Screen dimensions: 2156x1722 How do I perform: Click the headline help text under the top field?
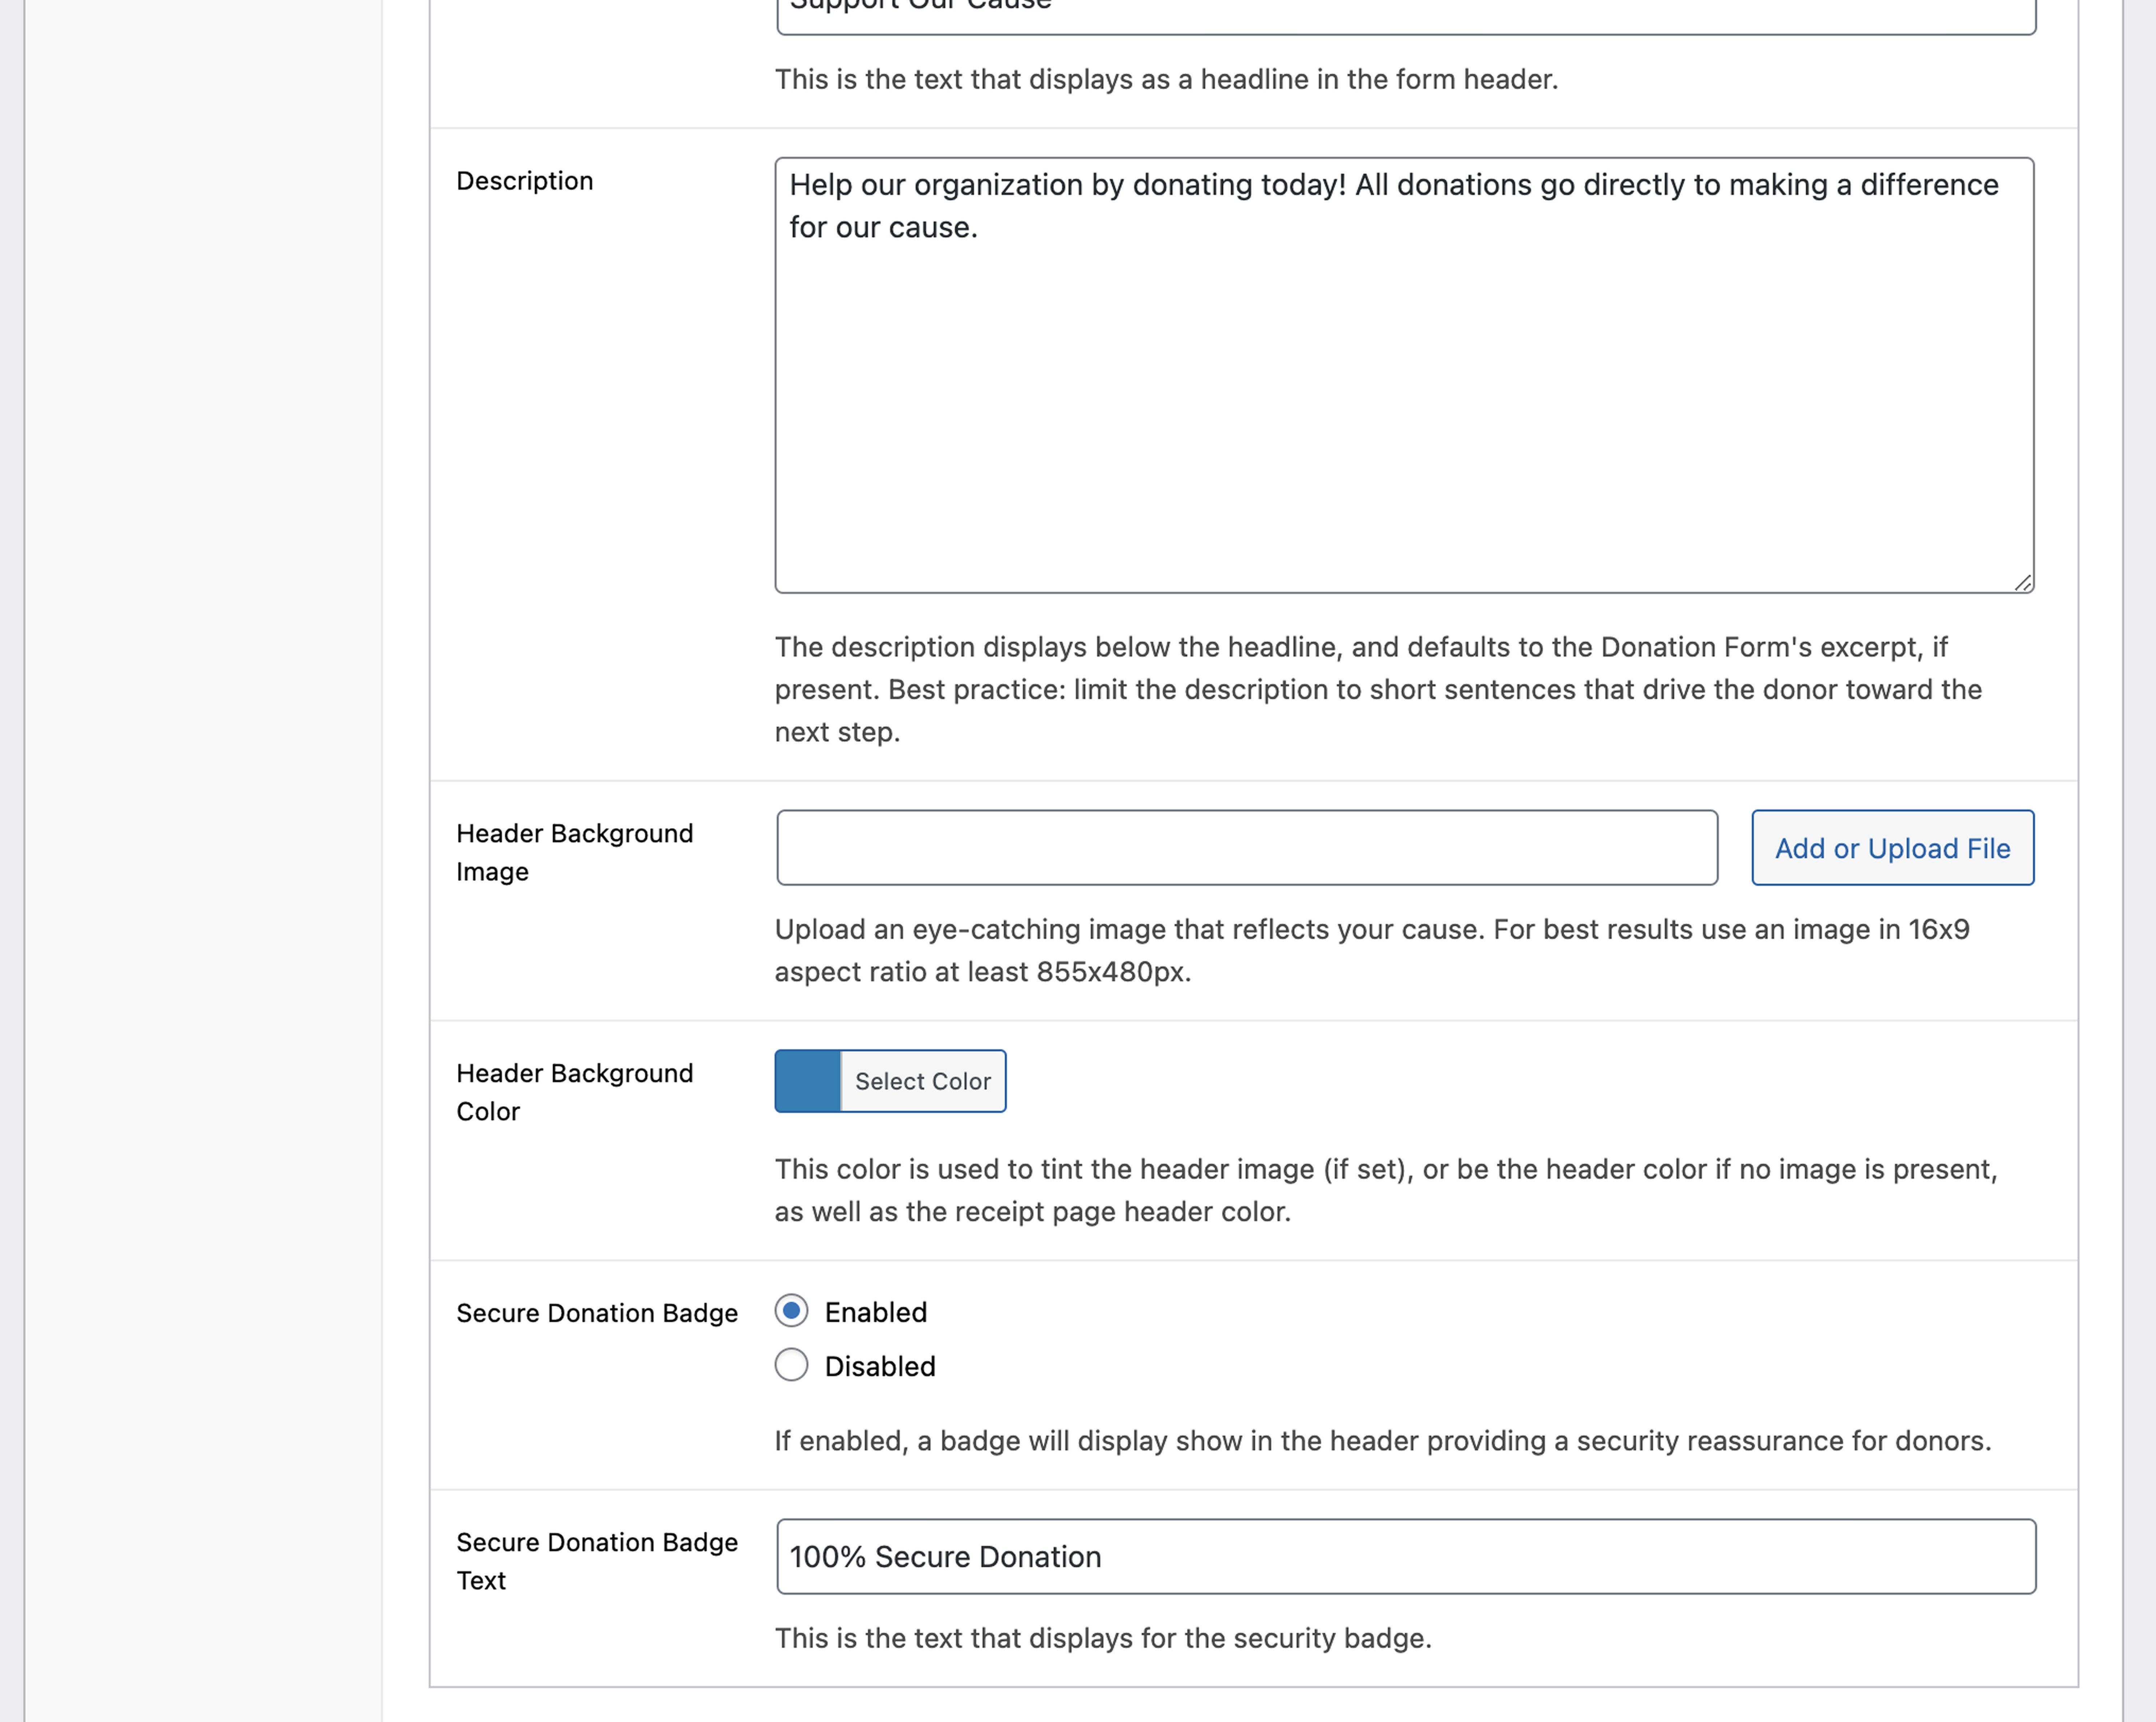click(x=1166, y=79)
